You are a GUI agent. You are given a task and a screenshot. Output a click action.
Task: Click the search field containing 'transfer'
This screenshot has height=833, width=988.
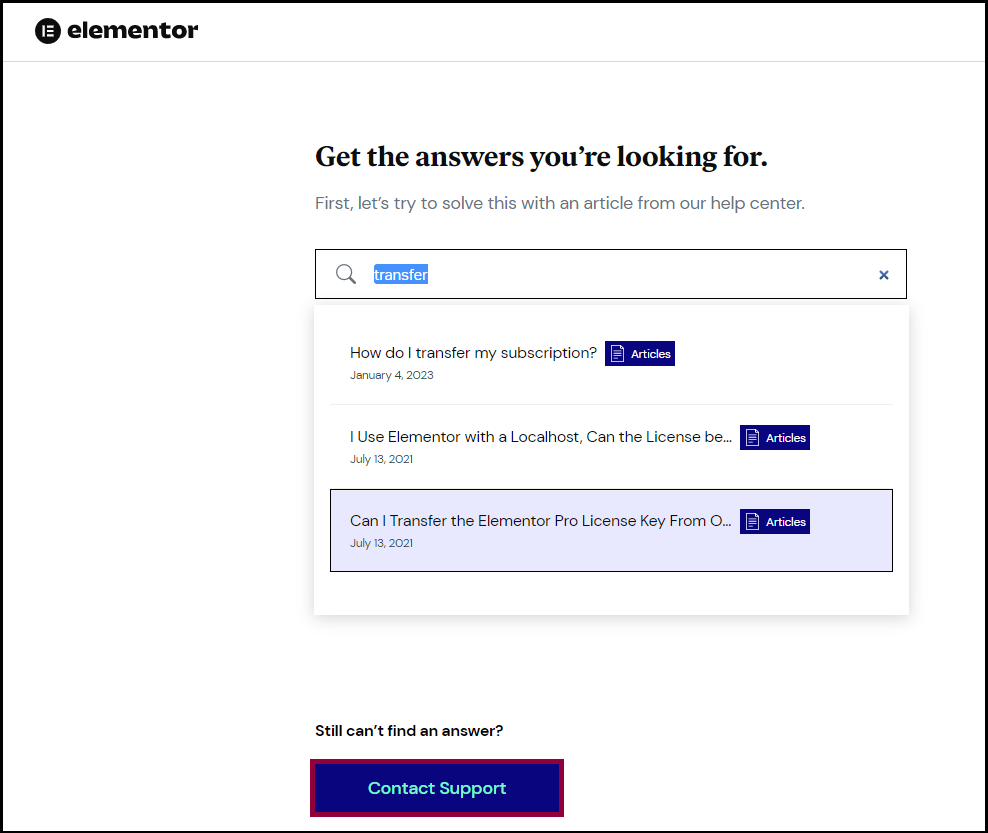611,274
